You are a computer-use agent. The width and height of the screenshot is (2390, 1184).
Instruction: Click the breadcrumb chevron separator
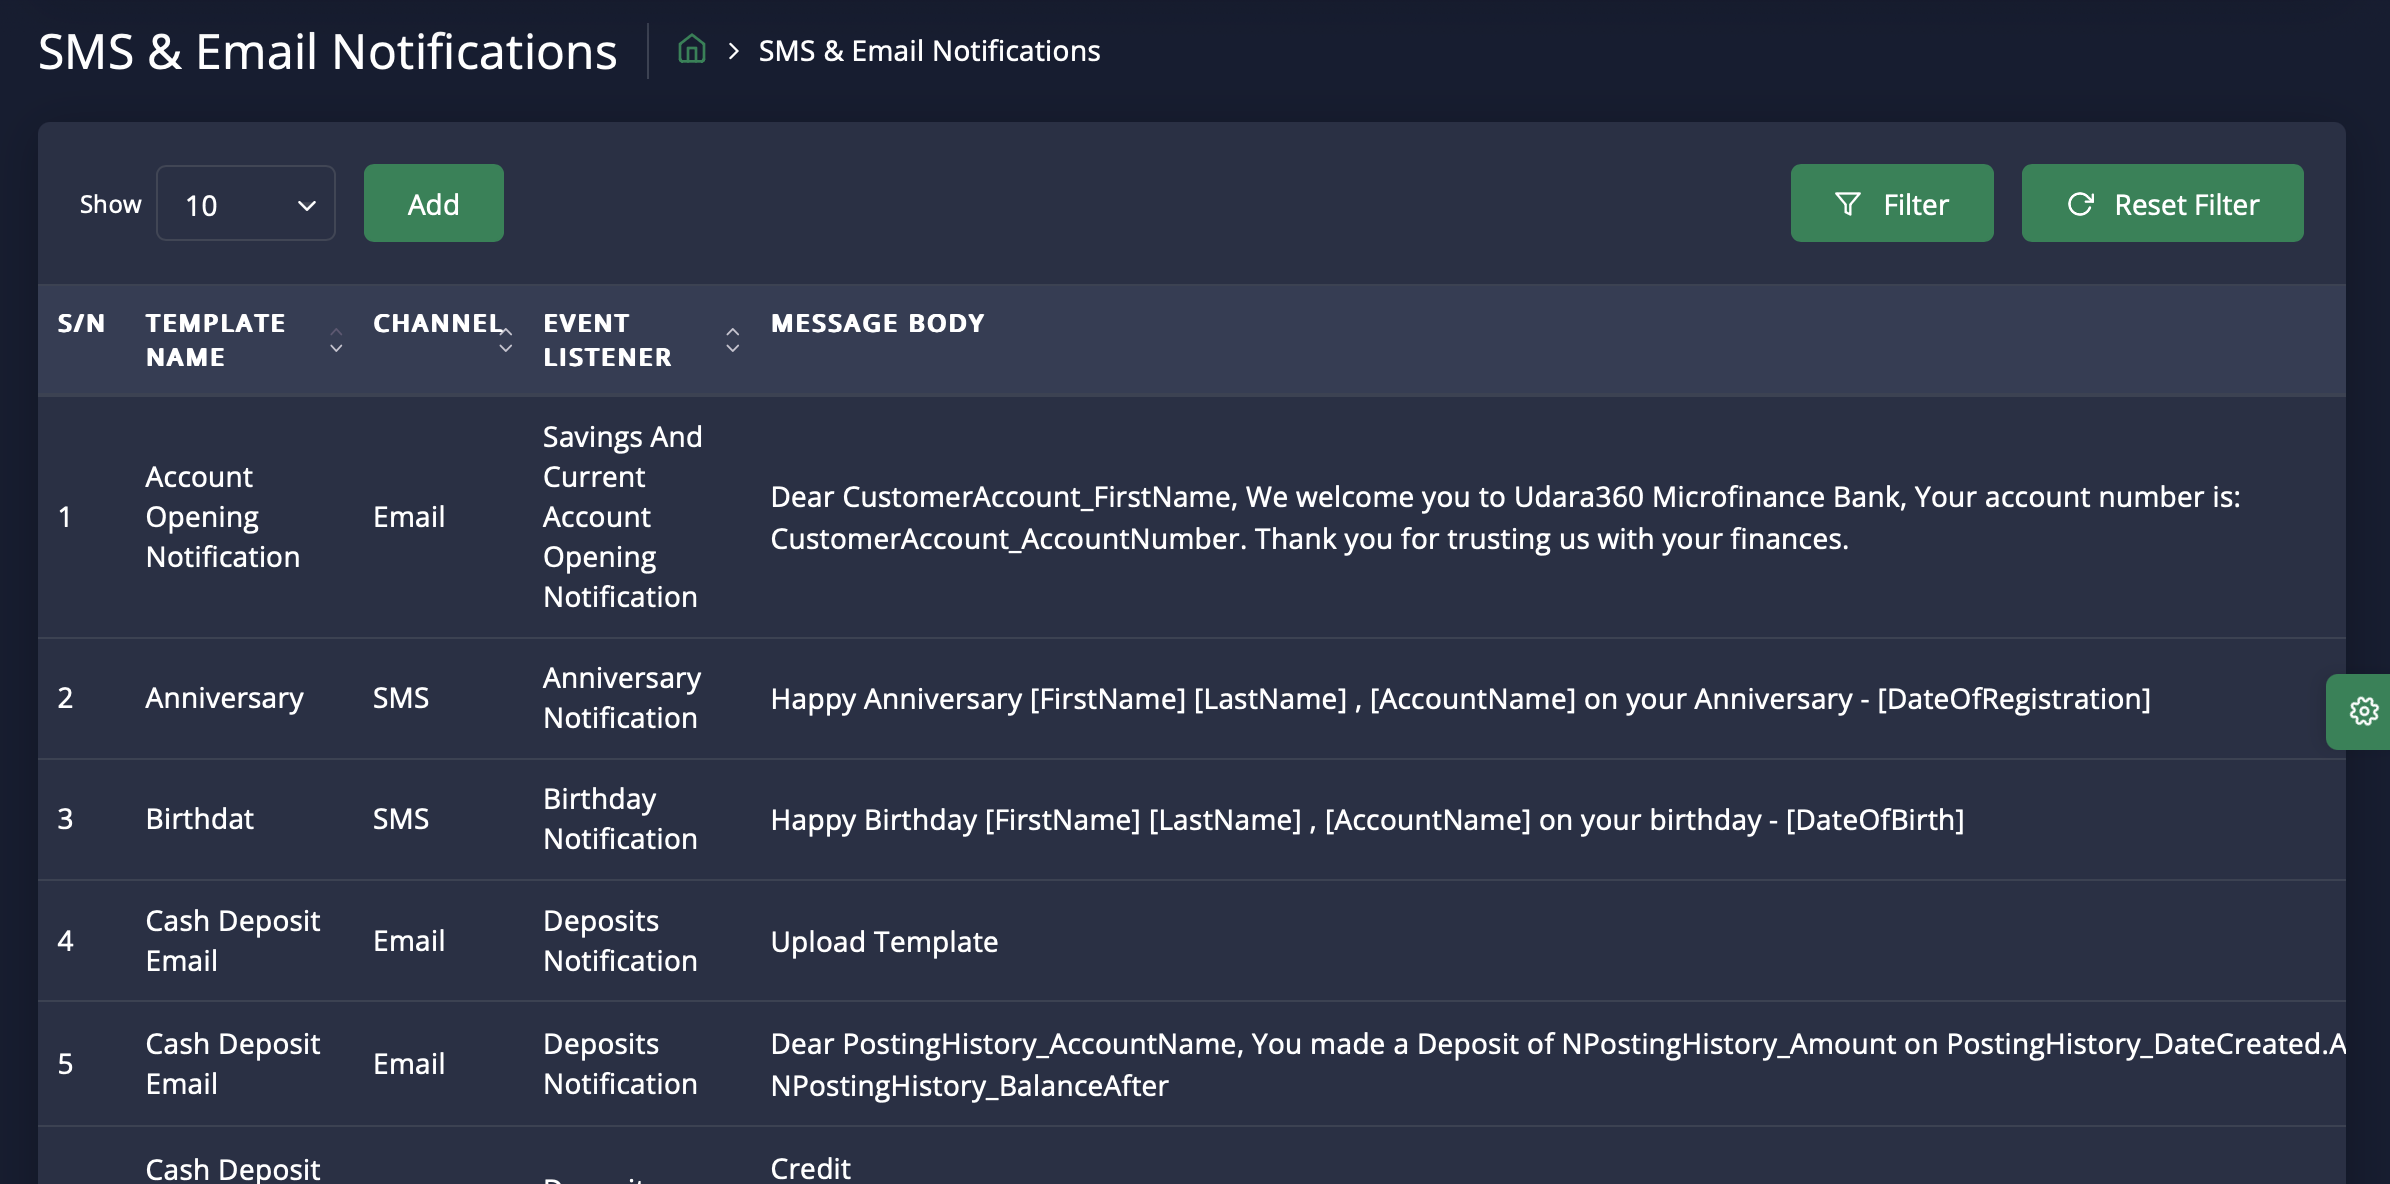[x=733, y=51]
